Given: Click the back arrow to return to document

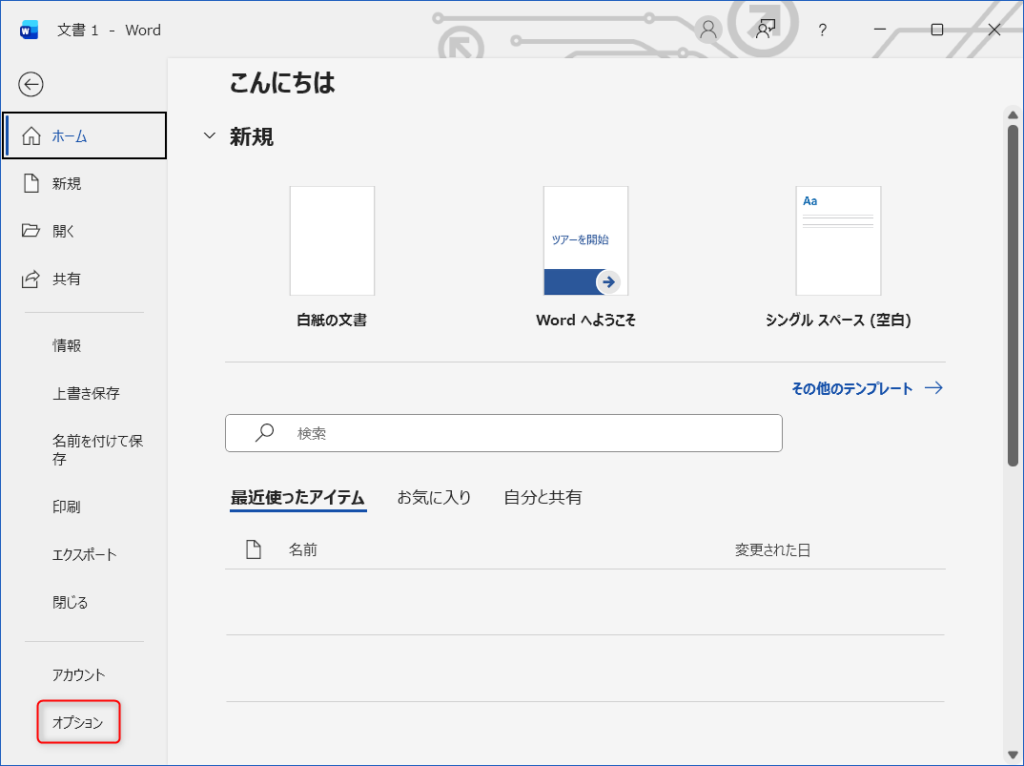Looking at the screenshot, I should (31, 85).
